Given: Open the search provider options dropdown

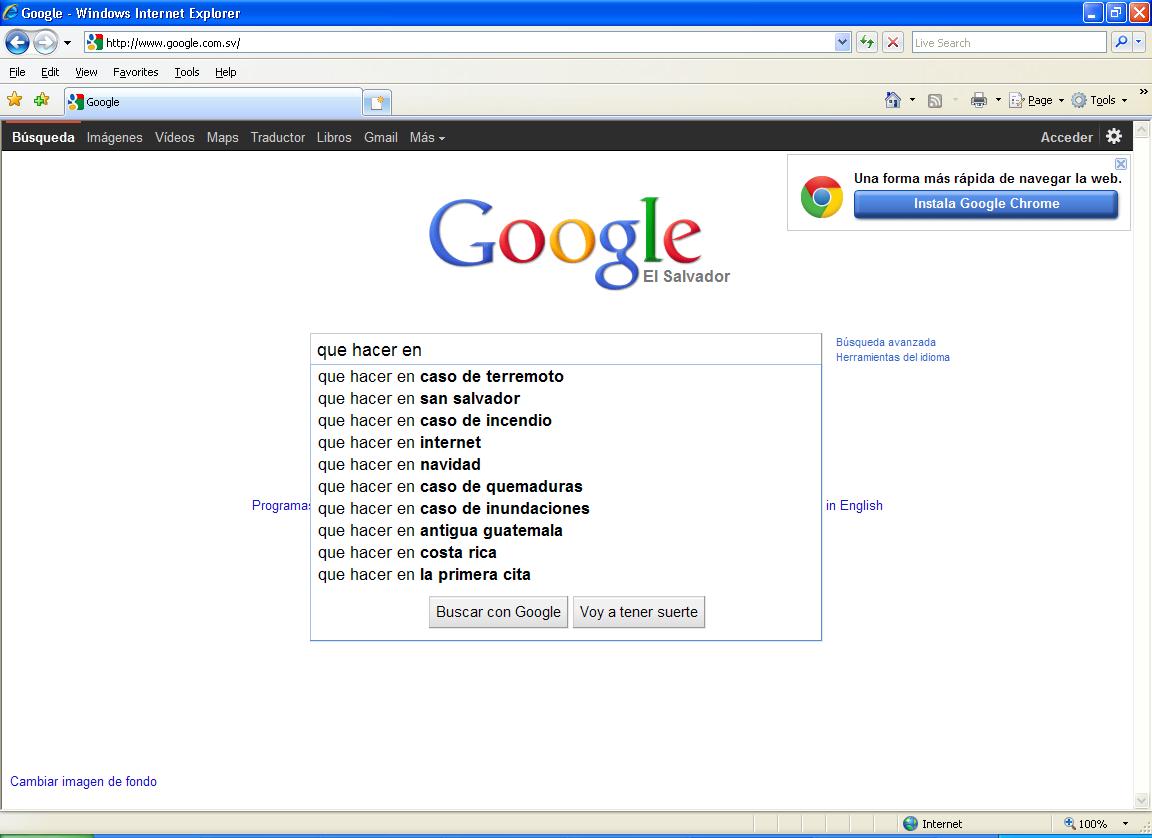Looking at the screenshot, I should (x=1140, y=43).
